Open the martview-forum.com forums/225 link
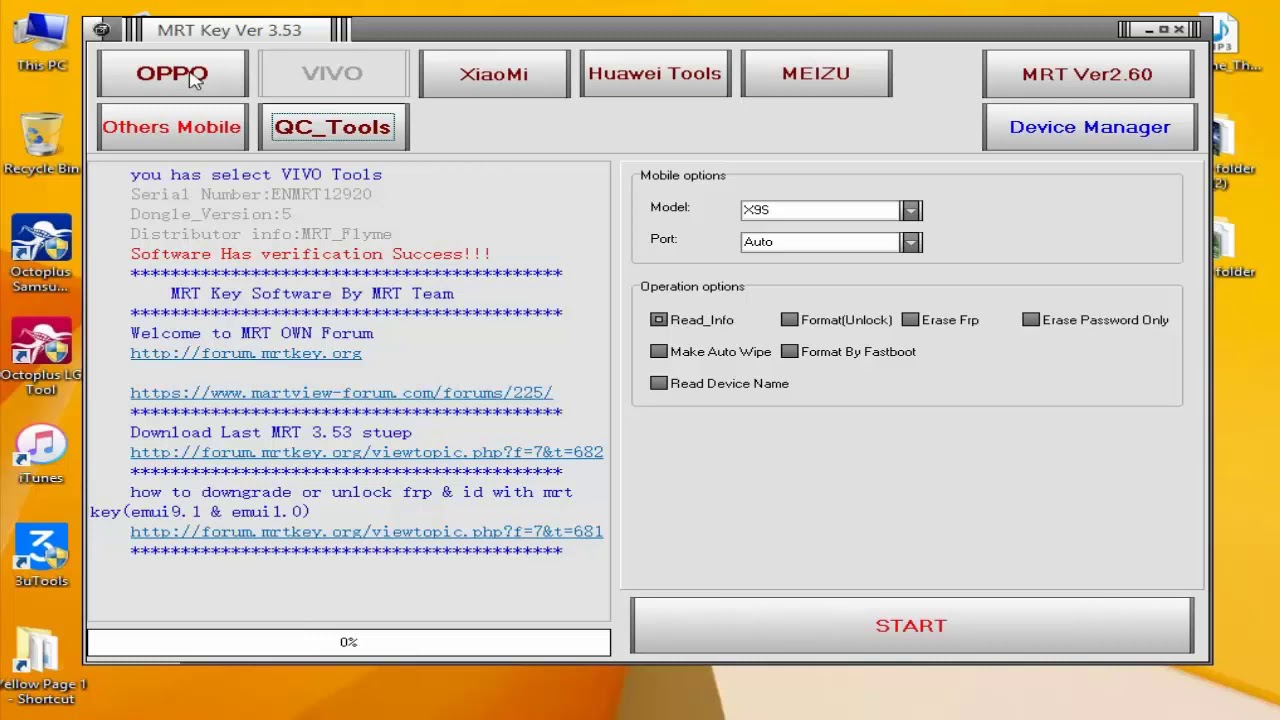This screenshot has height=720, width=1280. point(341,393)
